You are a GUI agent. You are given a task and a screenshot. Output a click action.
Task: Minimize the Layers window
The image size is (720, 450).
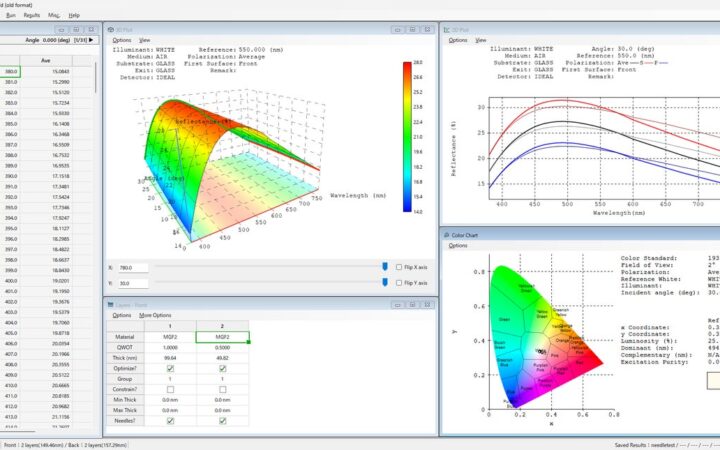398,305
